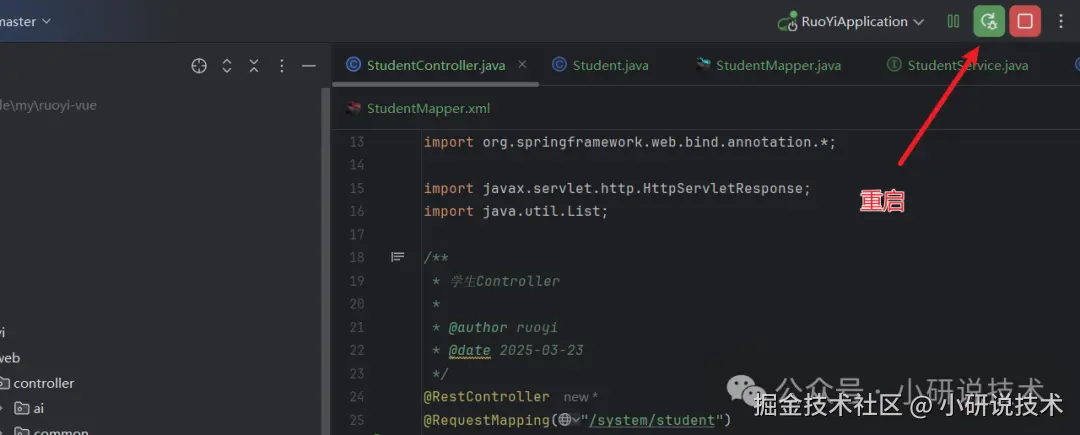Click the green Rerun RuoYiApplication button
Image resolution: width=1080 pixels, height=435 pixels.
[x=989, y=21]
